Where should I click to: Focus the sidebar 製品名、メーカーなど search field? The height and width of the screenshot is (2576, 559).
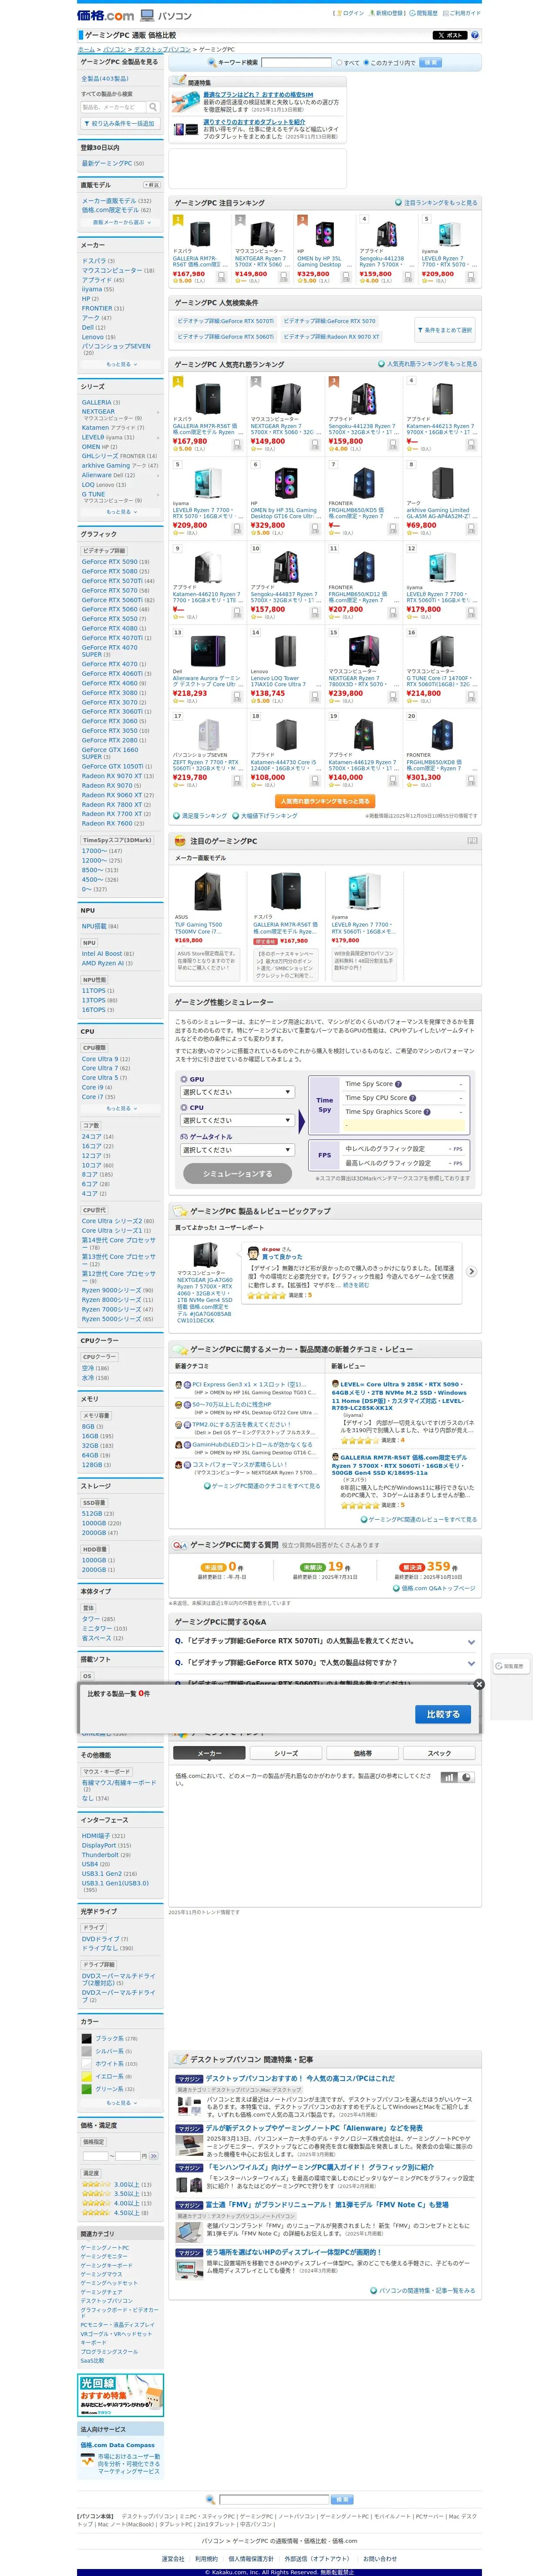coord(114,107)
